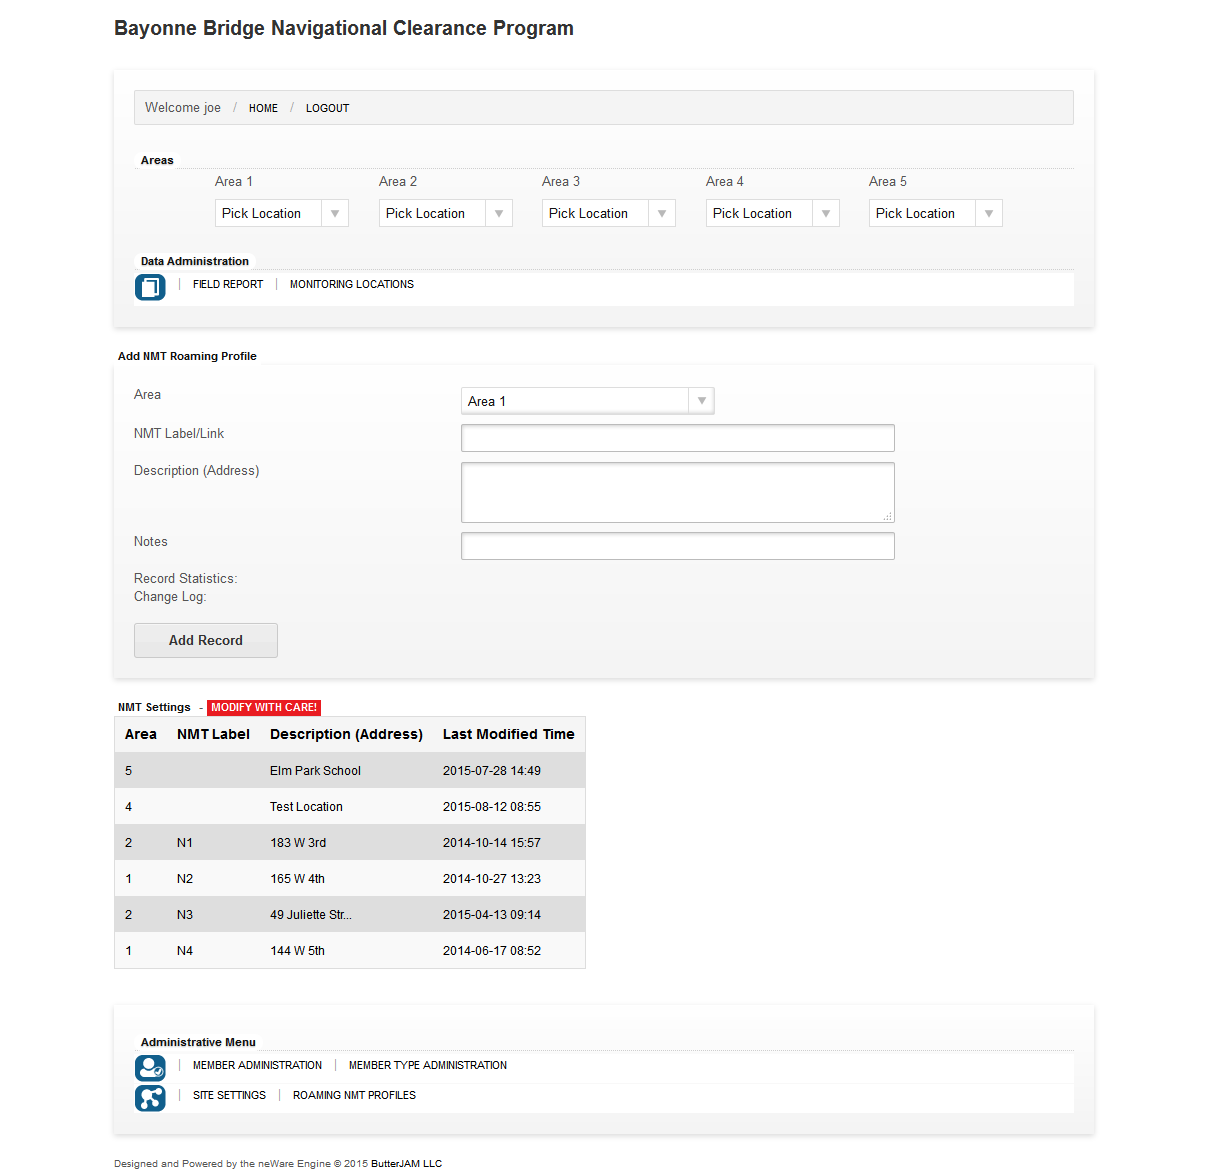Click the Site Settings network icon
This screenshot has width=1207, height=1172.
pos(150,1098)
